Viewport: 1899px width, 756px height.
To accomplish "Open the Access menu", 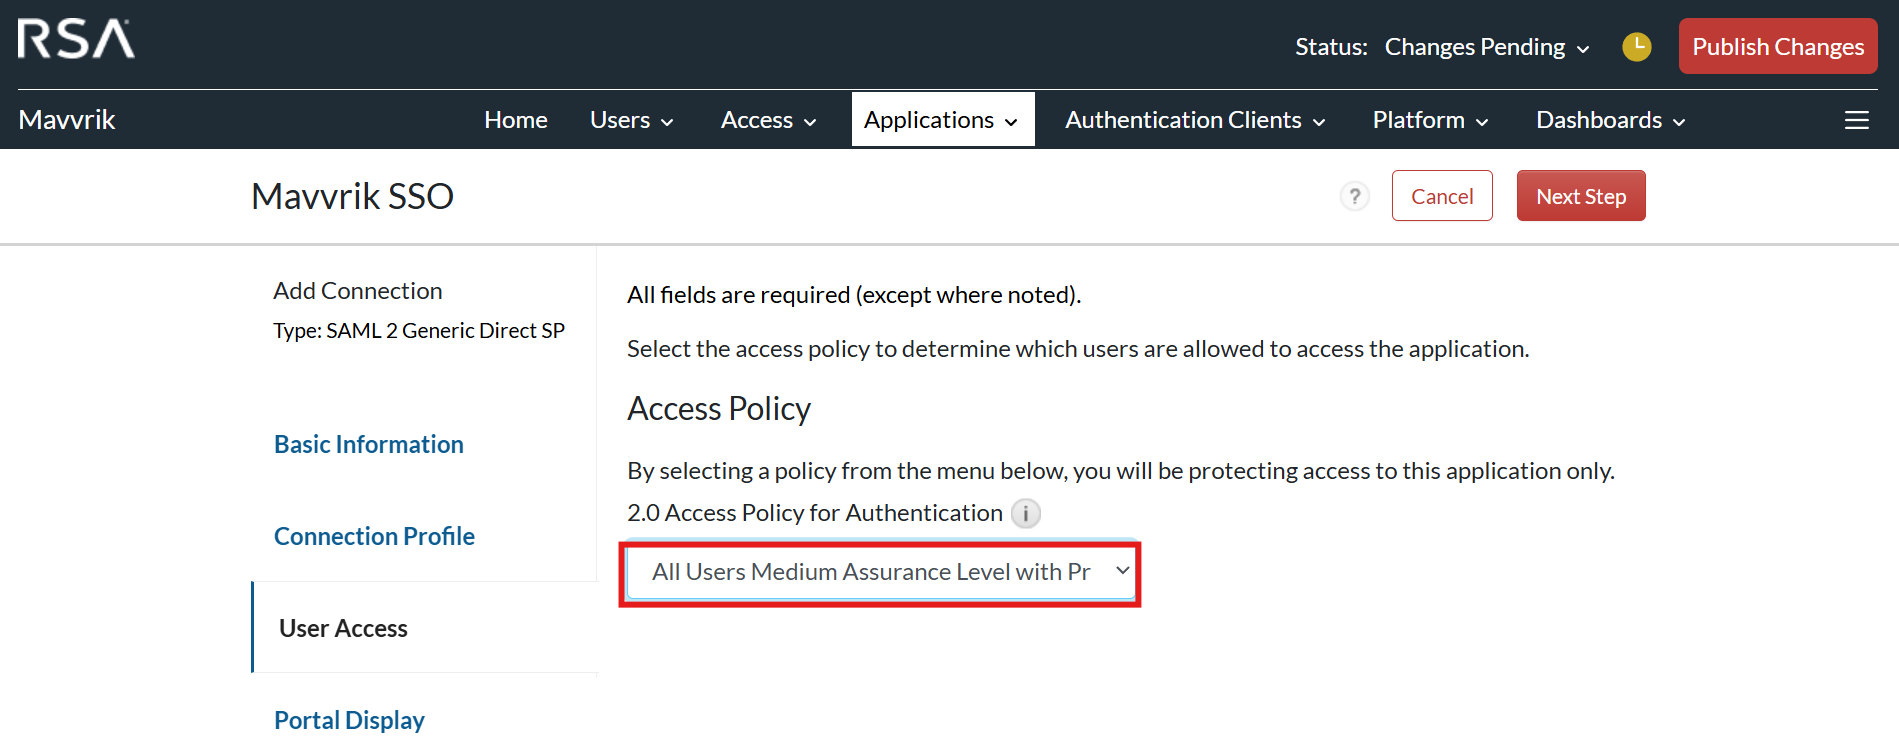I will click(x=768, y=120).
